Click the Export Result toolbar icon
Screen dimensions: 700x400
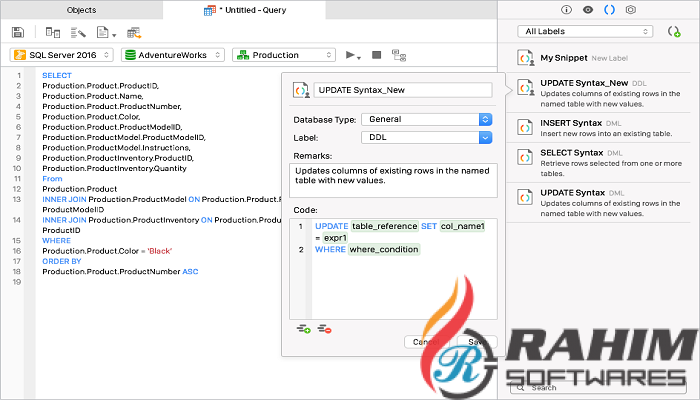[134, 32]
